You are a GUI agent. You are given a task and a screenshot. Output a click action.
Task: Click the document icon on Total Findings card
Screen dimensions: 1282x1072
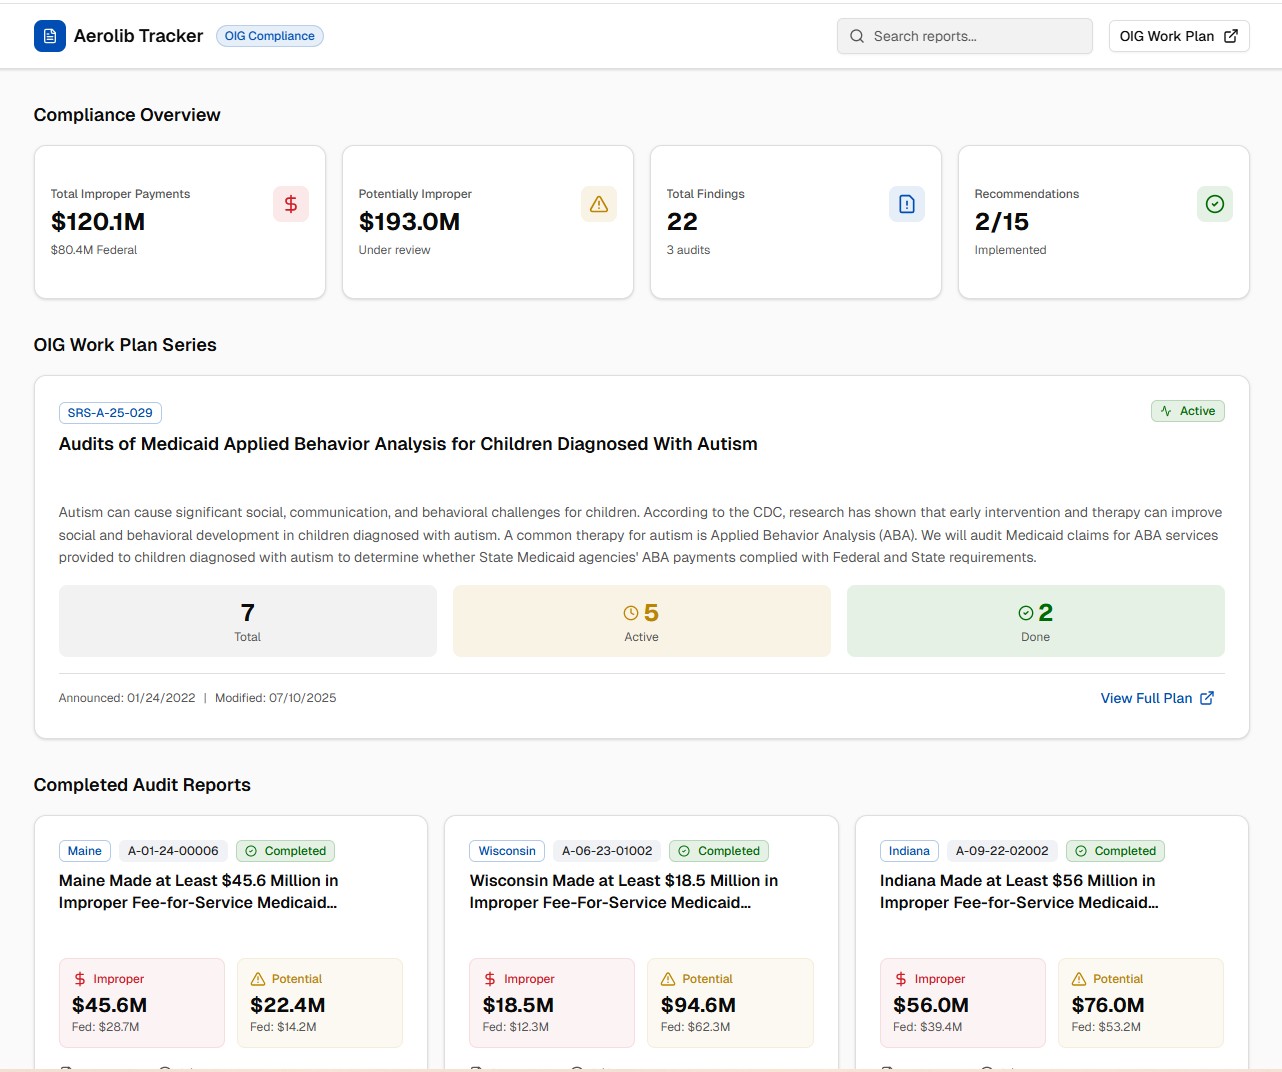(907, 203)
